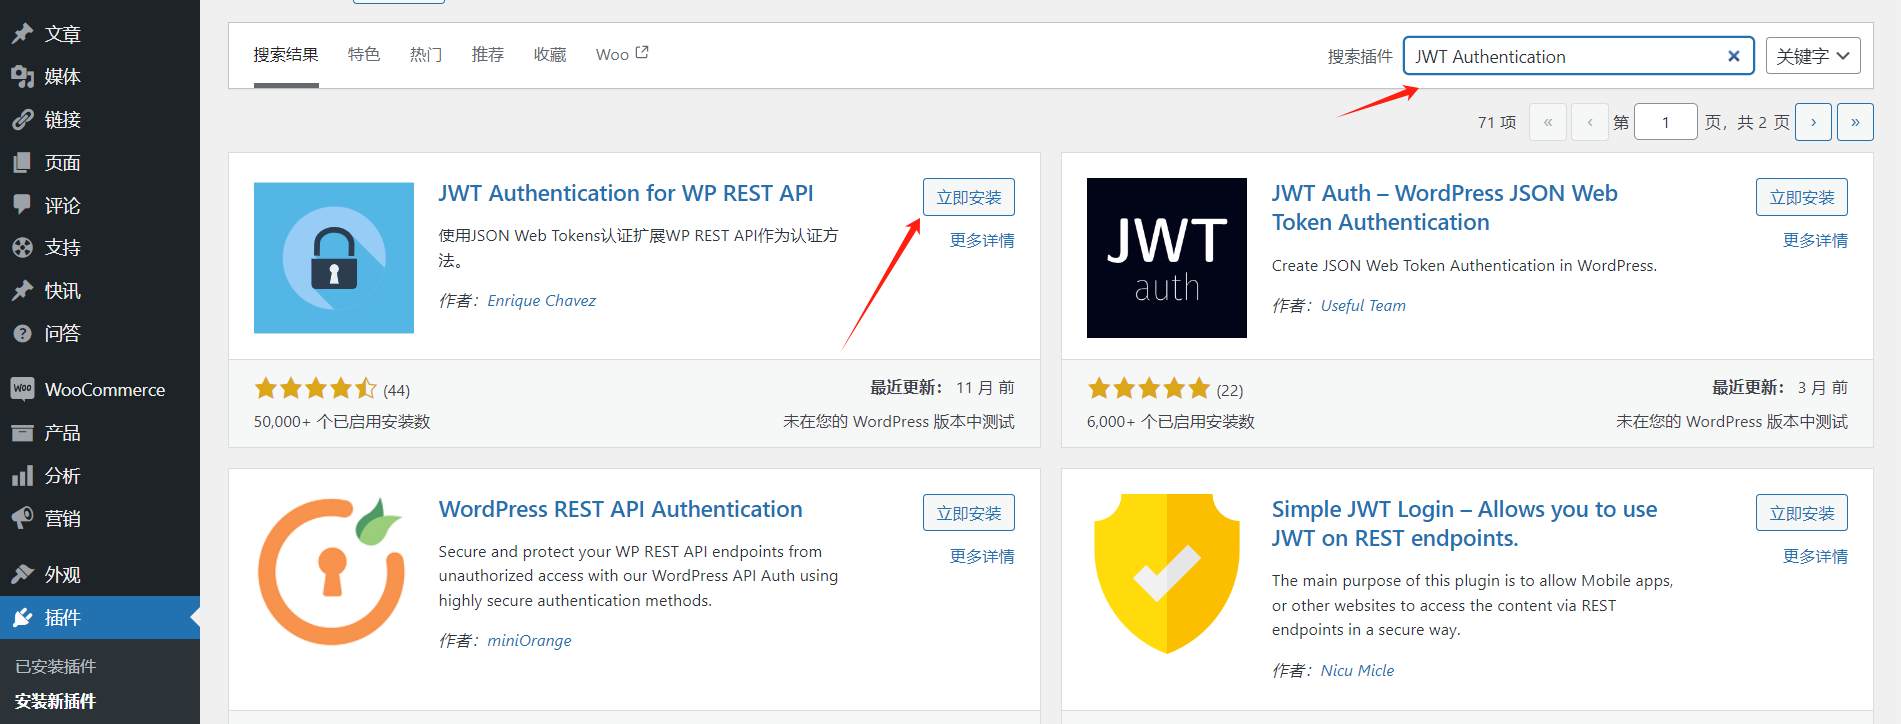The height and width of the screenshot is (724, 1901).
Task: Click the 支持 support icon in sidebar
Action: tap(22, 248)
